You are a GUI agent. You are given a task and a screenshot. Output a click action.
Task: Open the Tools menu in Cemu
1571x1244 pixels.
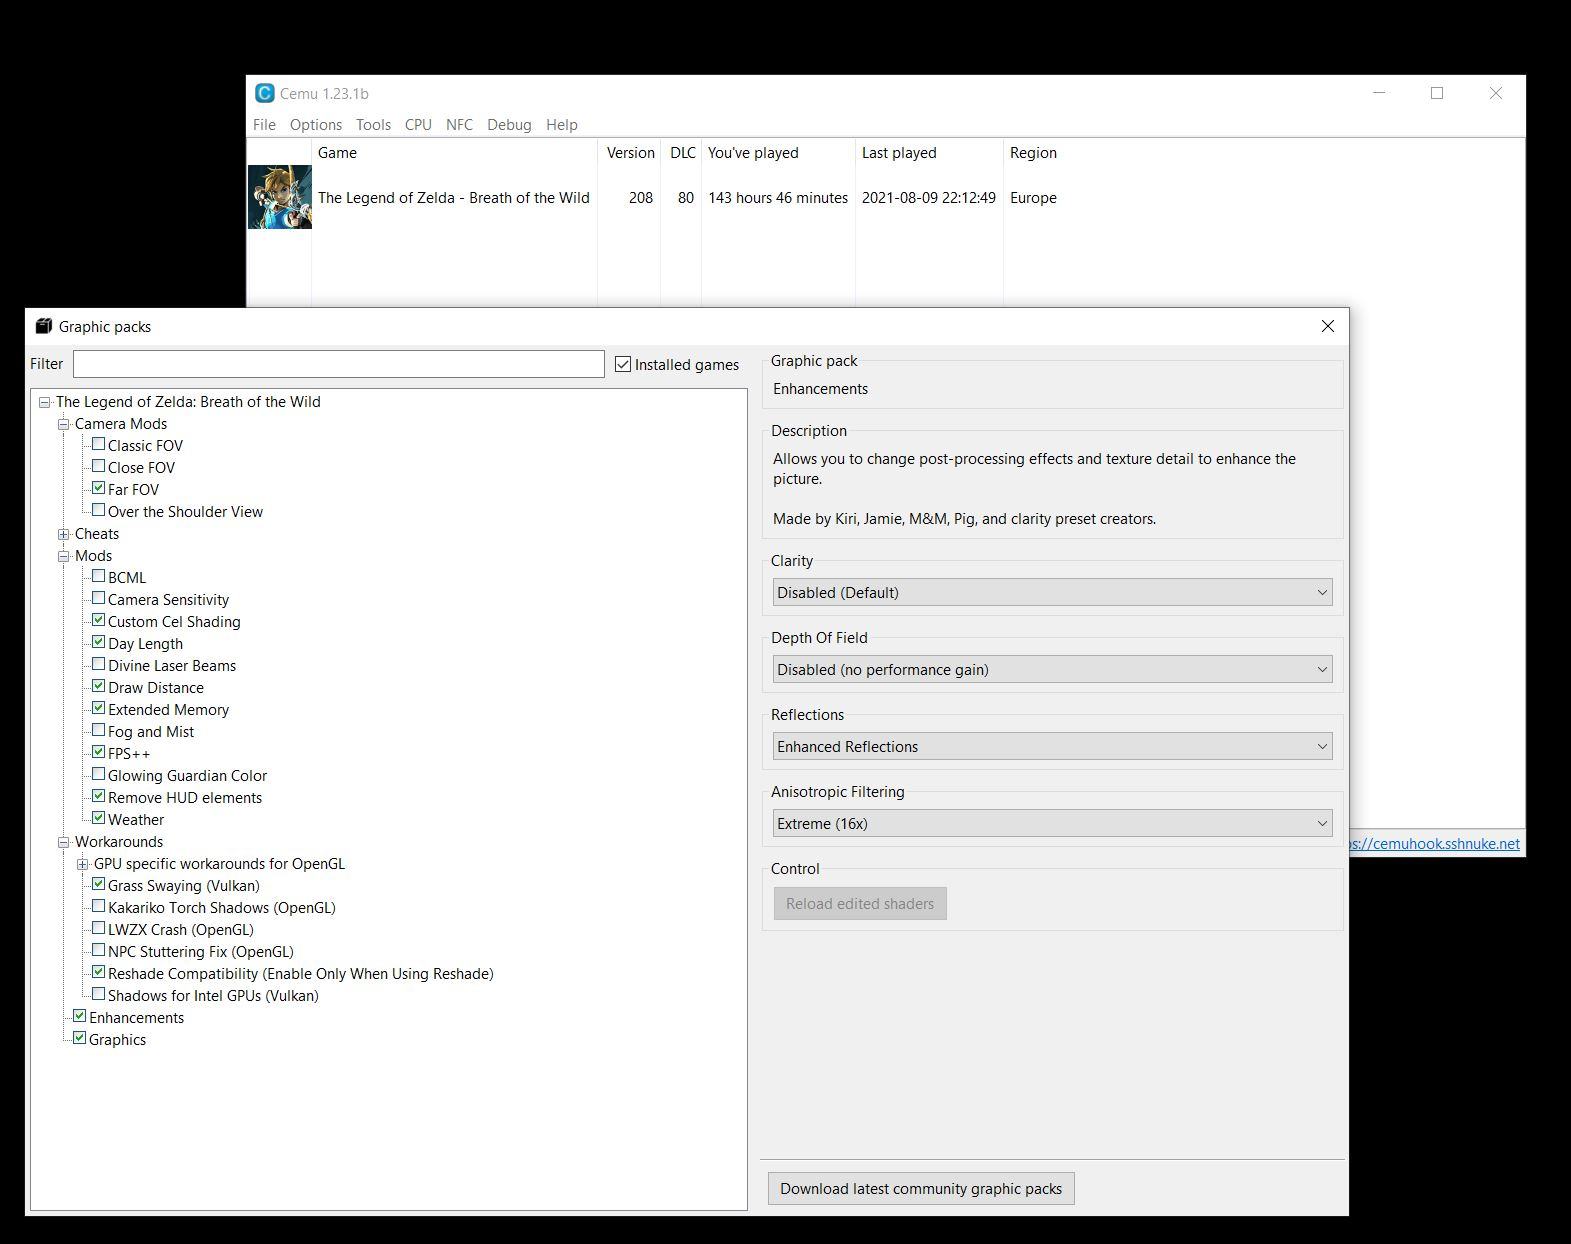pos(373,124)
